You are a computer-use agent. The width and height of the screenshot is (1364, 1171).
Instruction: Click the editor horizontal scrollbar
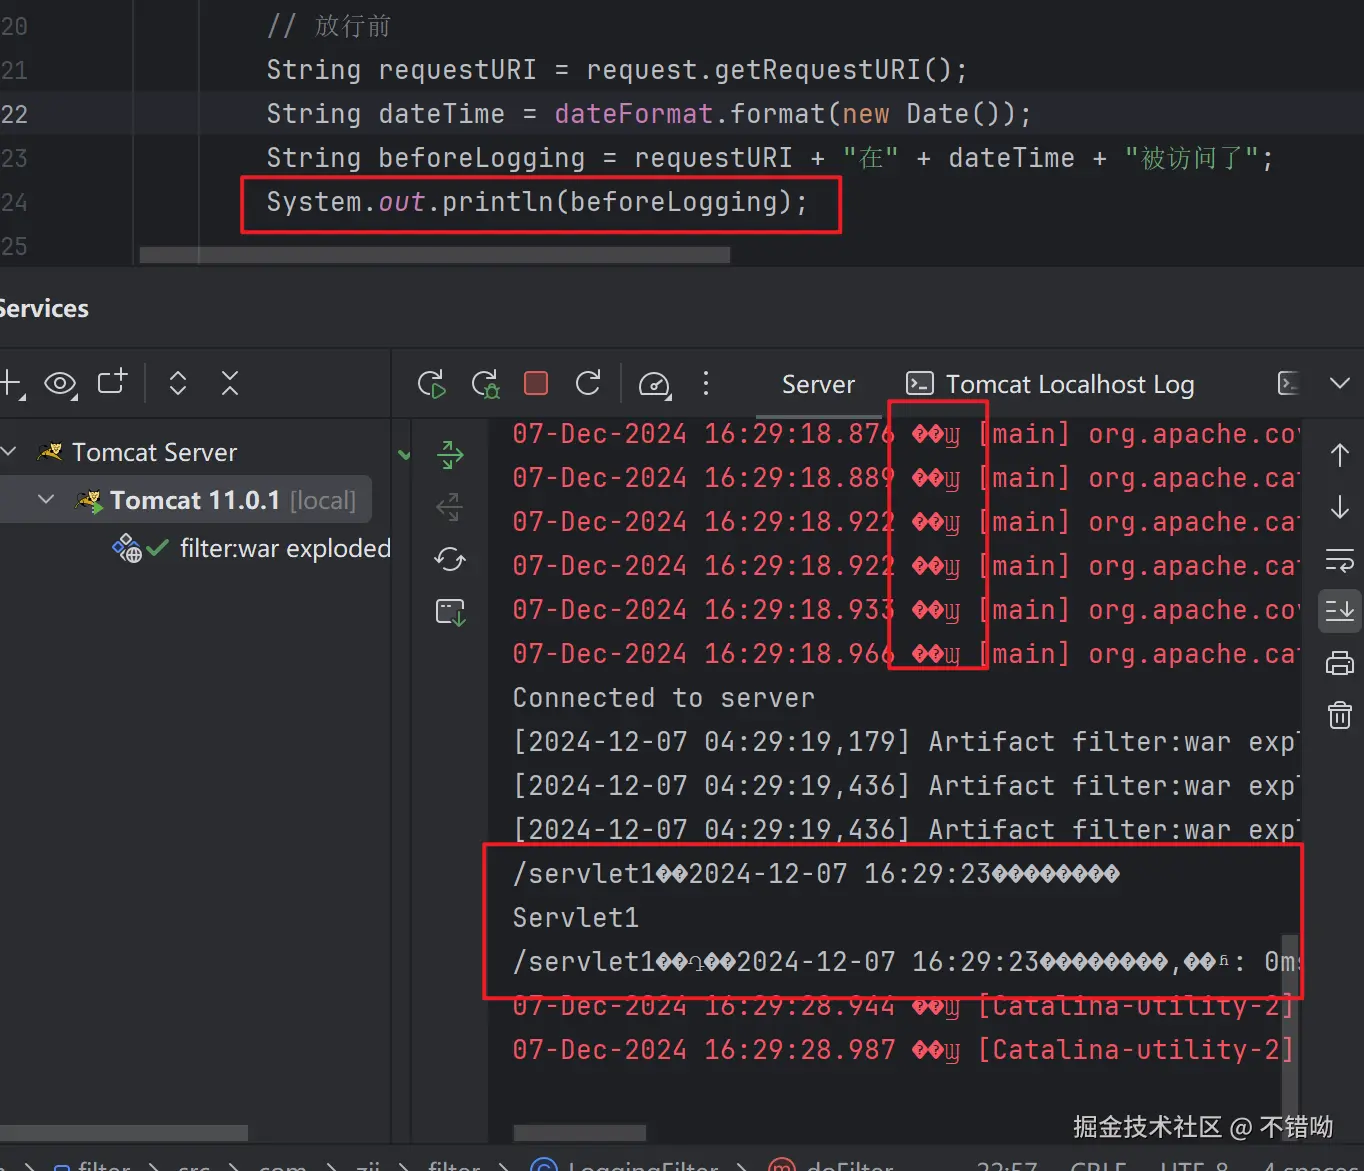(435, 255)
